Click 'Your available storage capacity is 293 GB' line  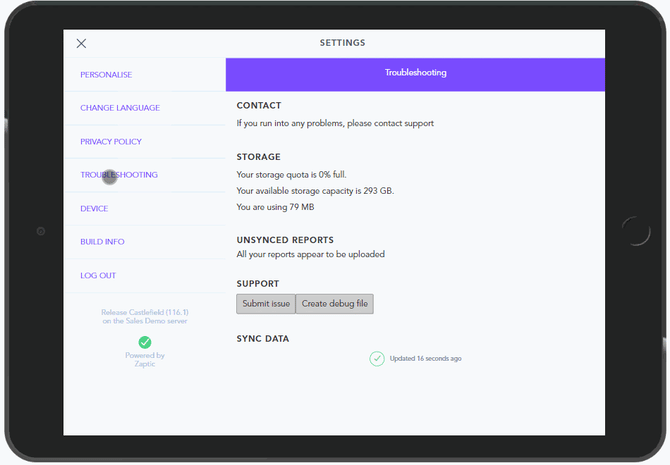tap(315, 191)
